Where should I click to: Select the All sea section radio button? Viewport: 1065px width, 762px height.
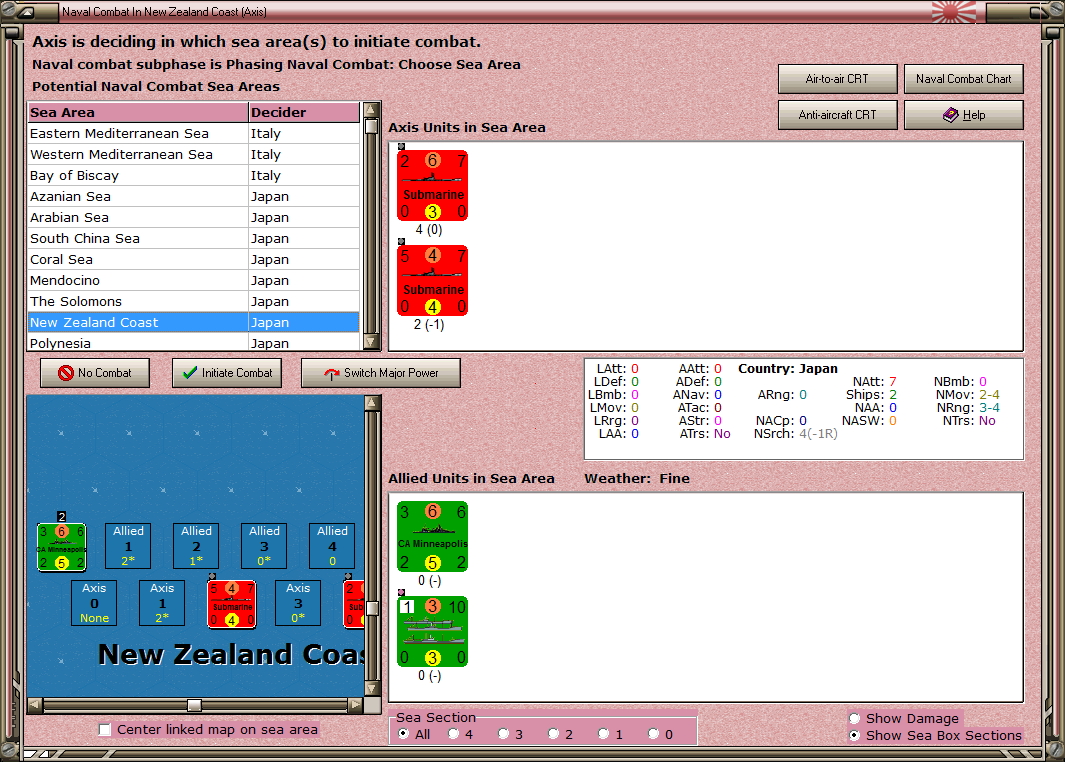tap(403, 734)
